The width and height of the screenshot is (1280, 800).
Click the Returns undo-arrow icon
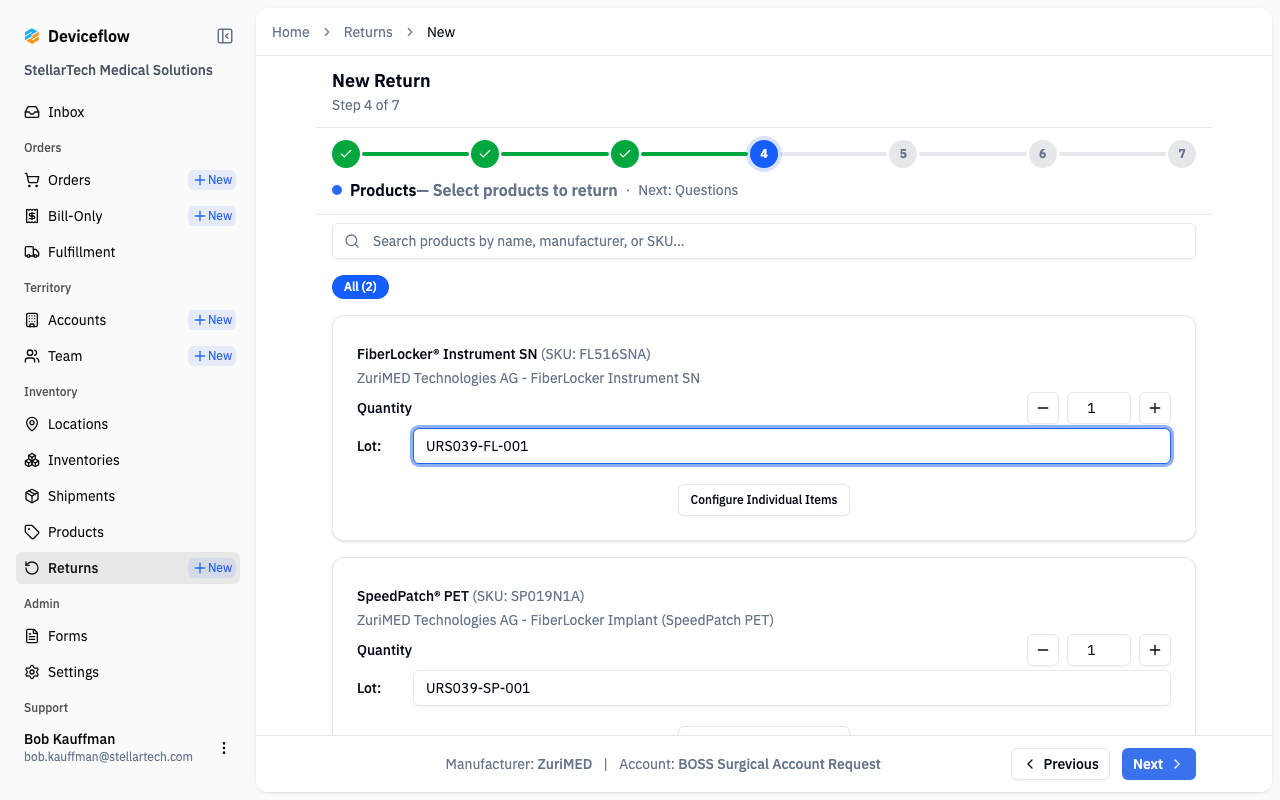[x=32, y=568]
